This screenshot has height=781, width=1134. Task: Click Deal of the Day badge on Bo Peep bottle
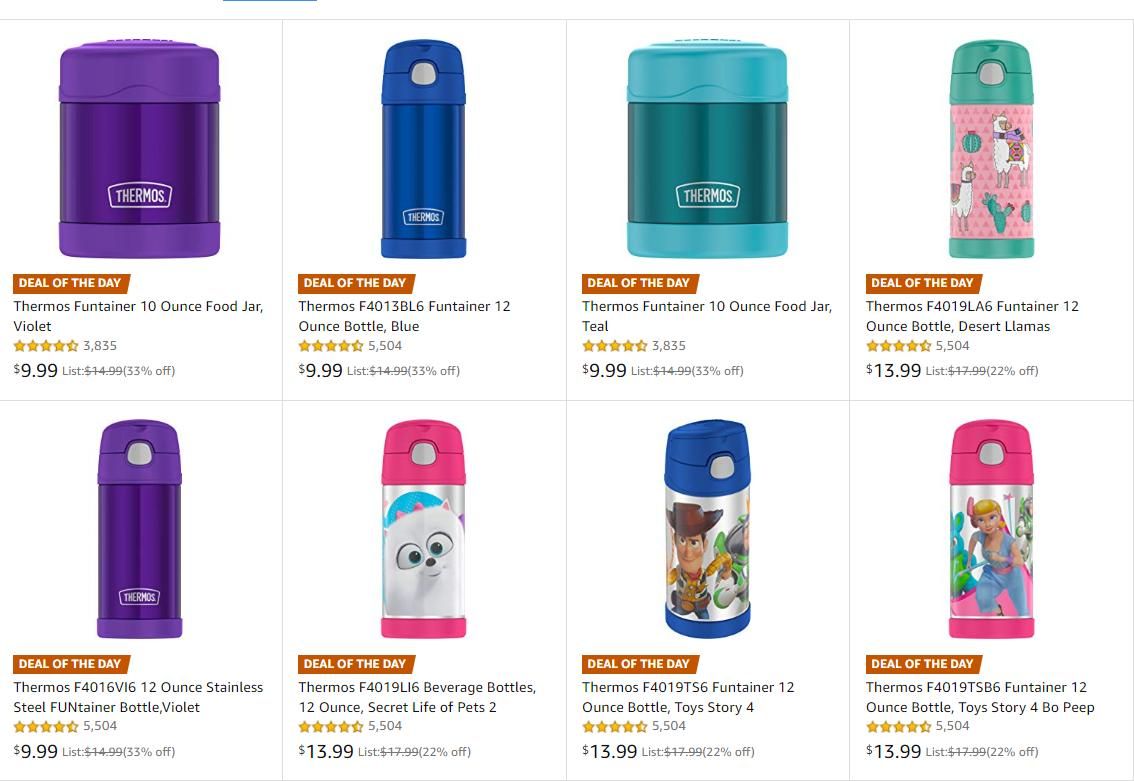[x=922, y=663]
